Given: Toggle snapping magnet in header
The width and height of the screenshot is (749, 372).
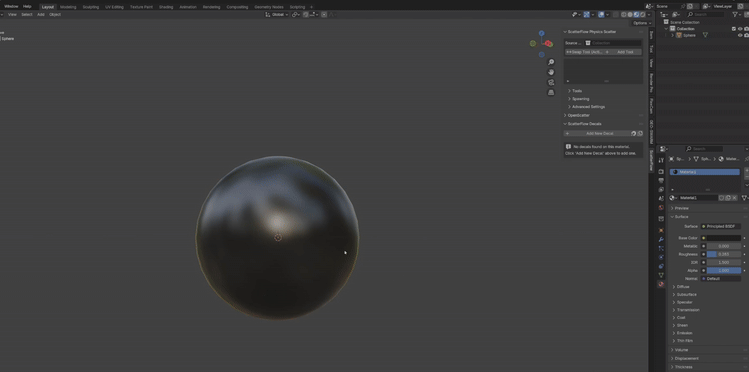Looking at the screenshot, I should coord(306,15).
